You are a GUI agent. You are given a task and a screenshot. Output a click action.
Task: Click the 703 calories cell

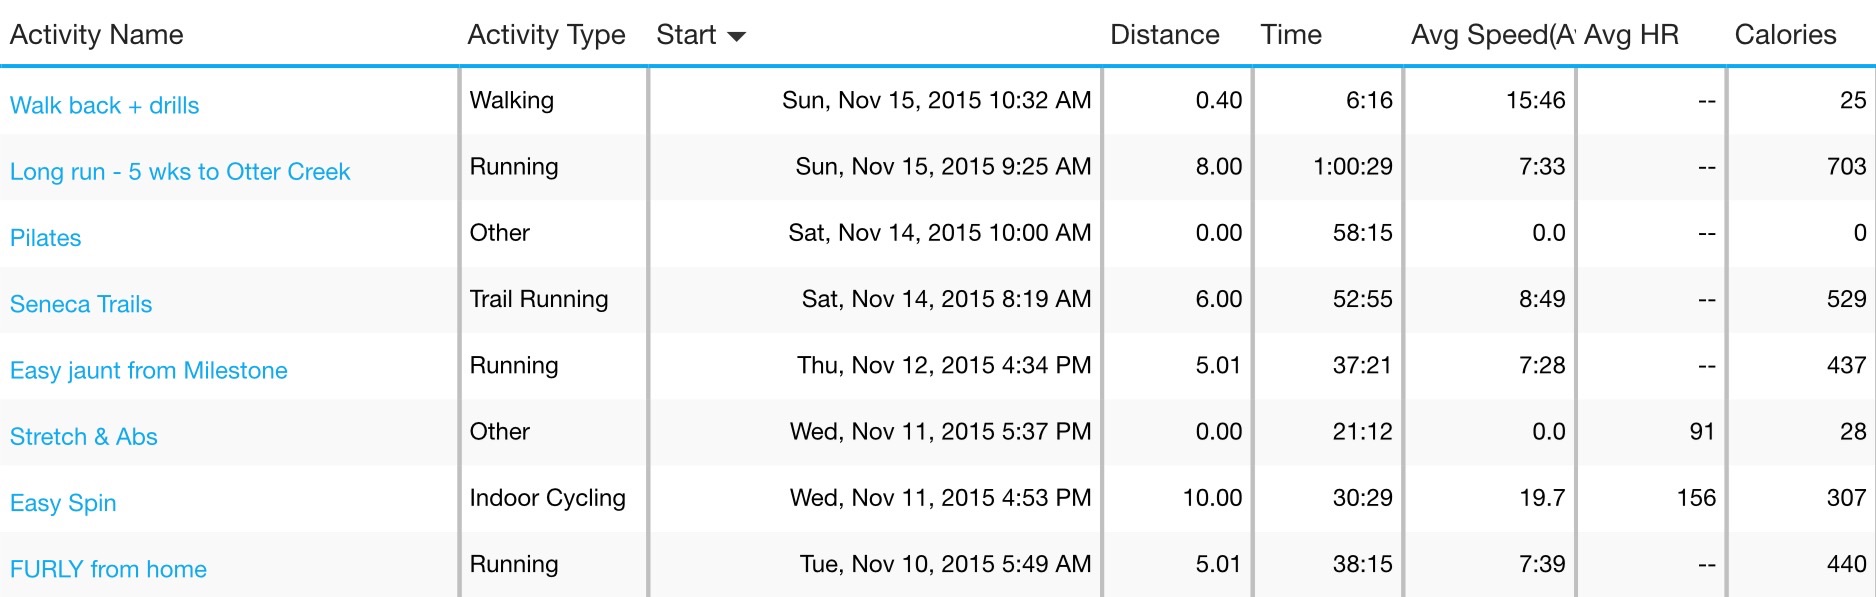point(1846,166)
